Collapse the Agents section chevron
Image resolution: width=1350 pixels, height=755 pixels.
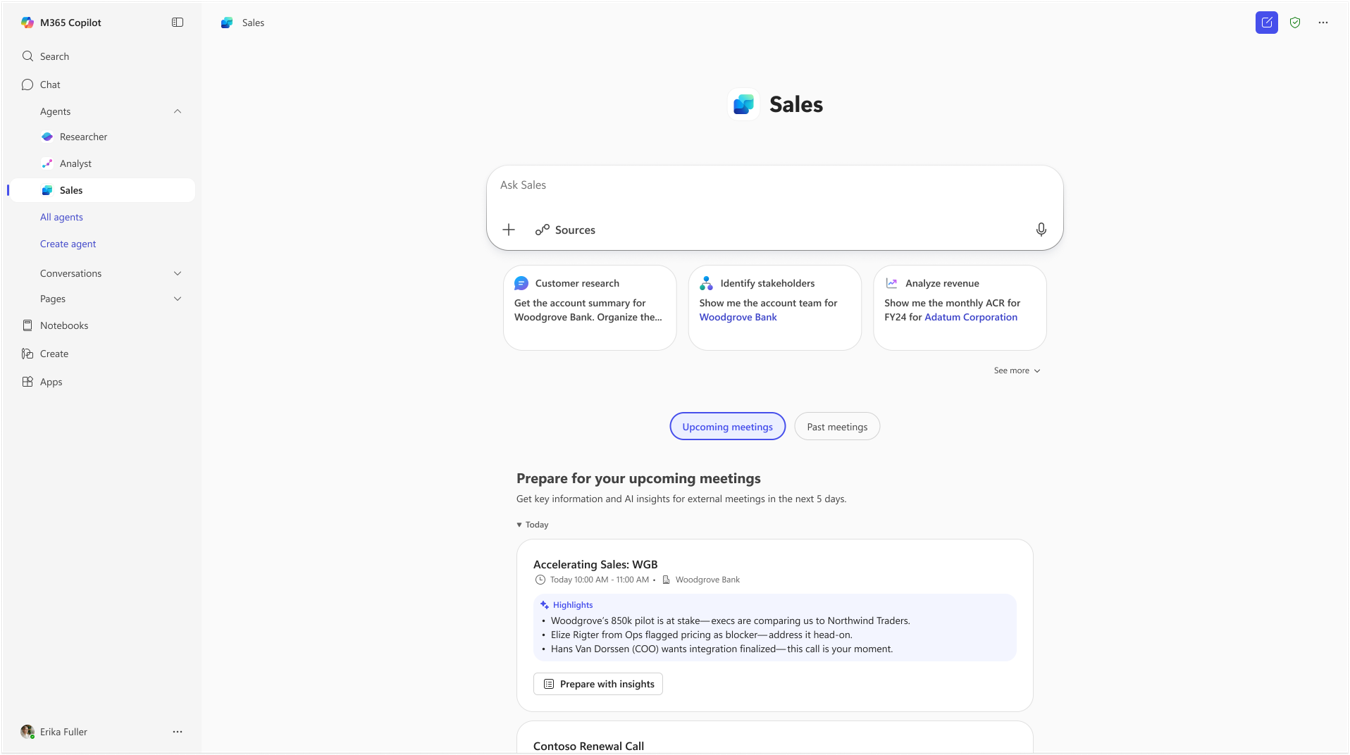(177, 111)
